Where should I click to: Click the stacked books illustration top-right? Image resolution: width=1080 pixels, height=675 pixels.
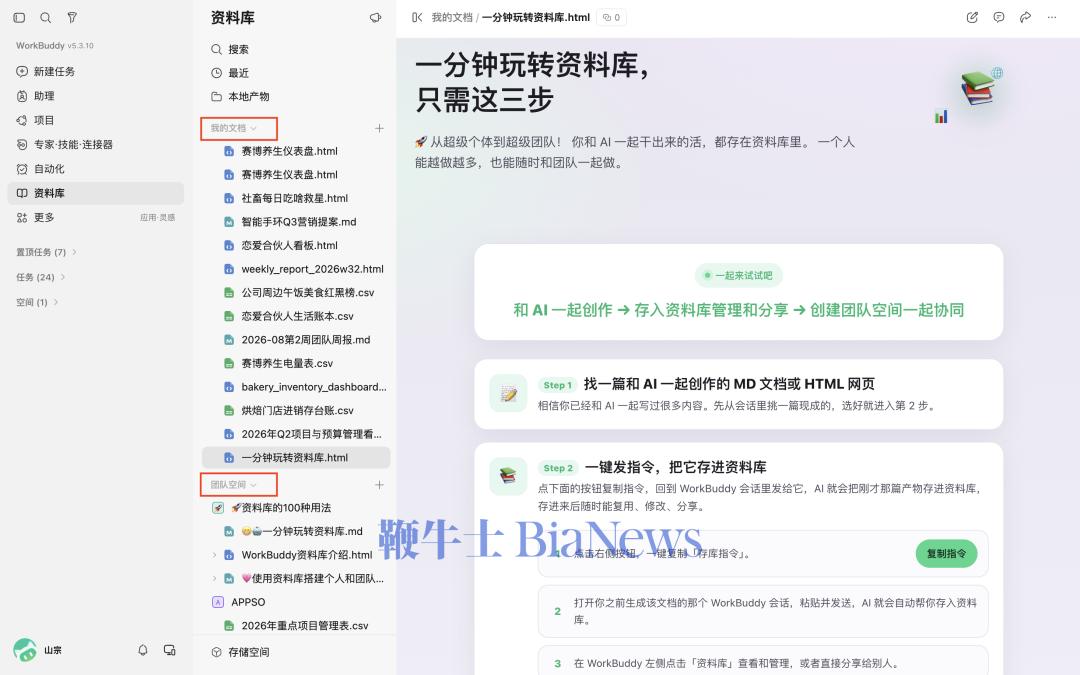pos(977,88)
